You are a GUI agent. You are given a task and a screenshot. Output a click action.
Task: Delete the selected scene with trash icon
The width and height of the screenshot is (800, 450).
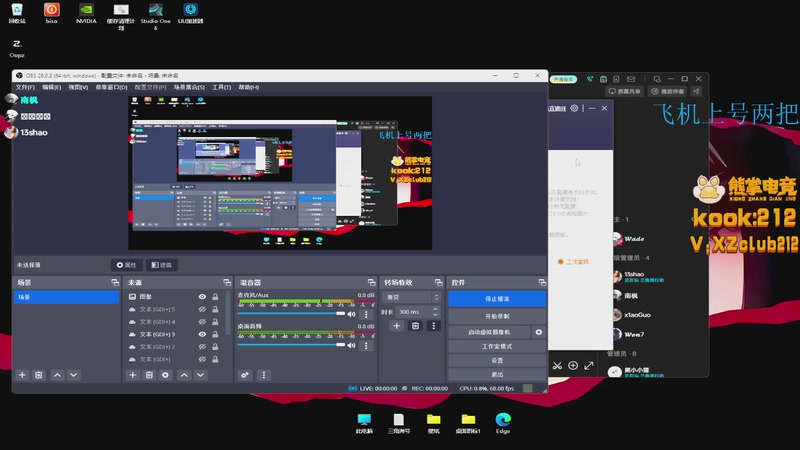coord(38,375)
